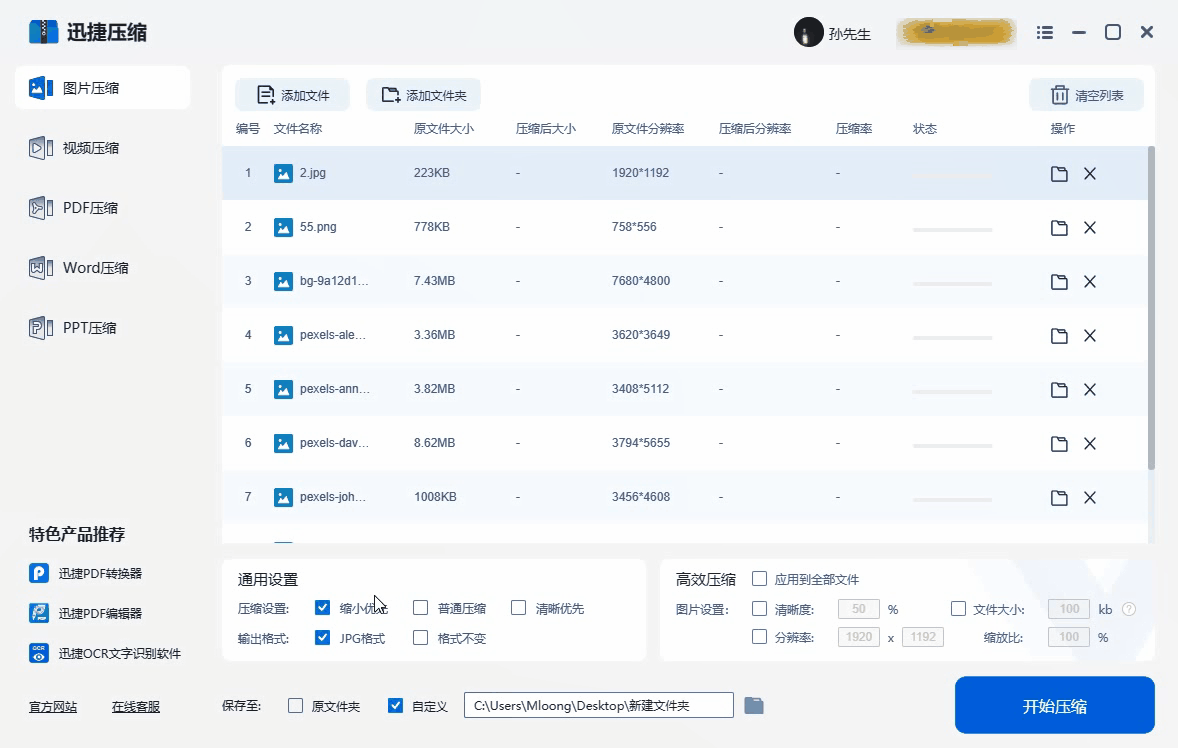Enable the 分辨率 checkbox

pyautogui.click(x=760, y=637)
